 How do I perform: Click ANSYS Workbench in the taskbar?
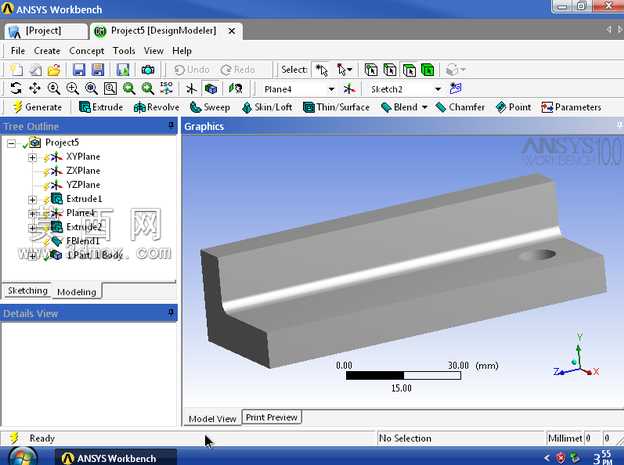(x=115, y=458)
